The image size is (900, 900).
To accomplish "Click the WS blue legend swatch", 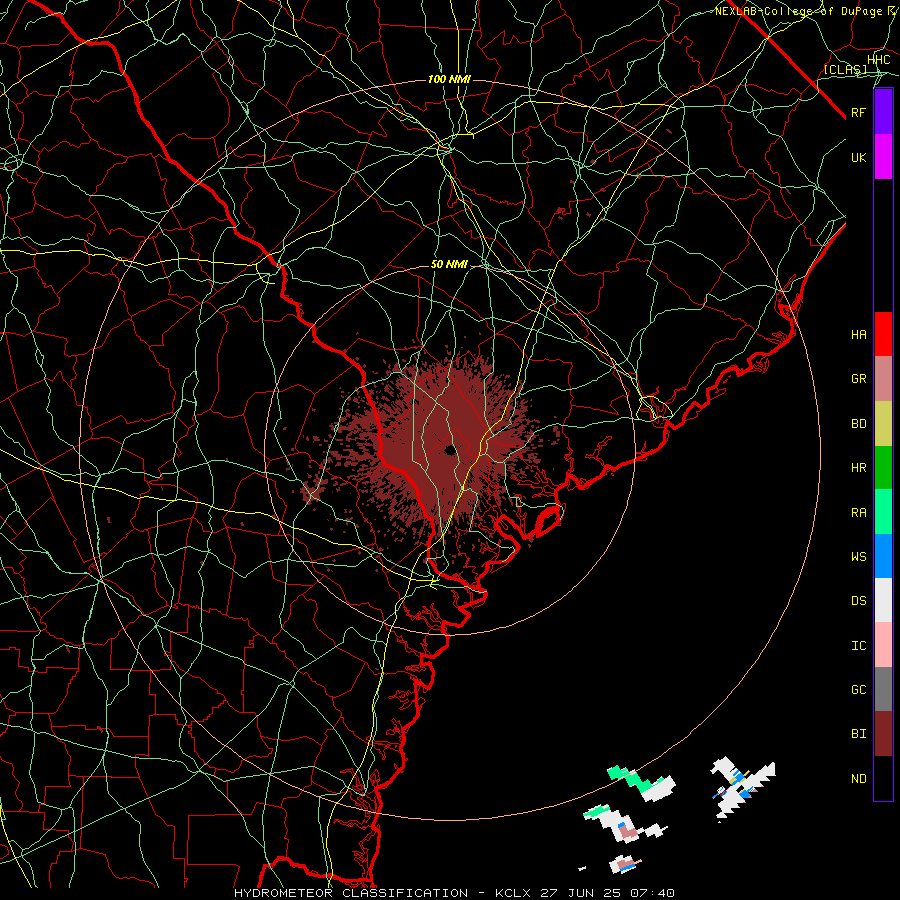I will (x=883, y=556).
